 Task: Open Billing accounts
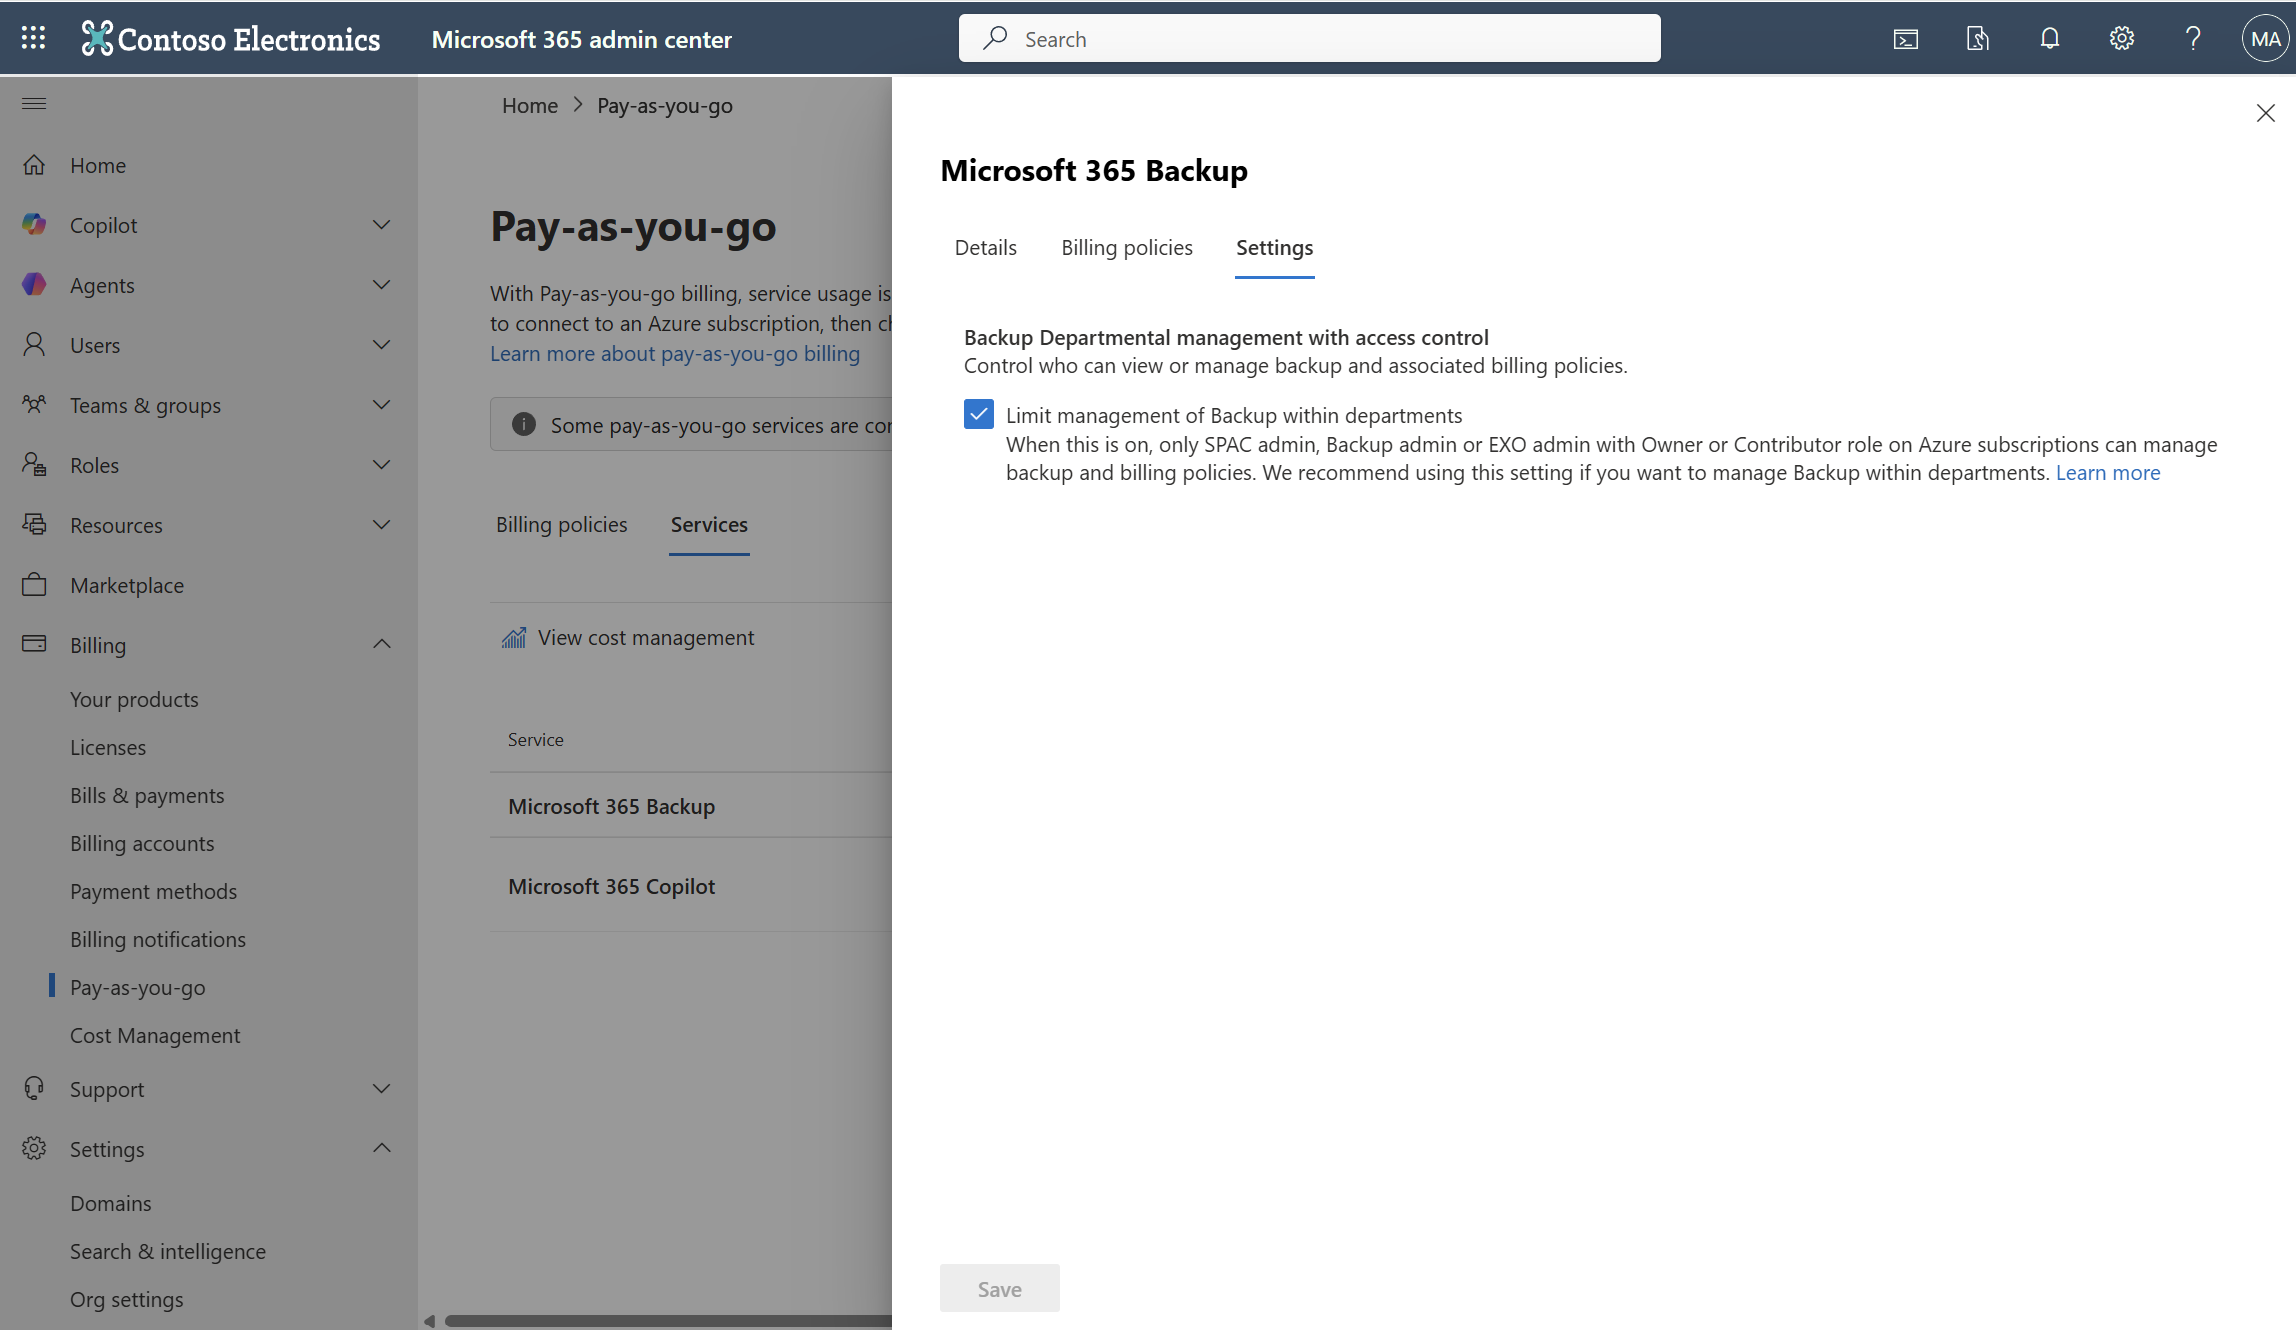142,844
